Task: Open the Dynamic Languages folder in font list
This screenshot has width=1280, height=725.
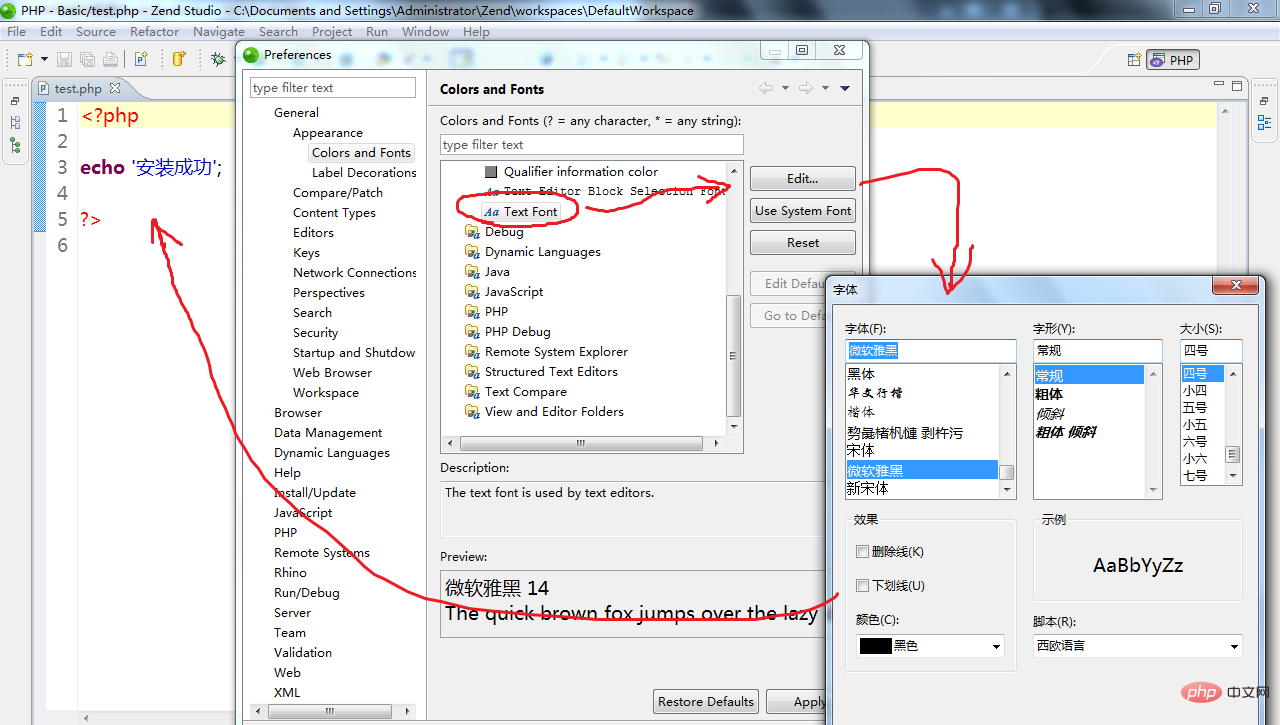Action: click(x=534, y=252)
